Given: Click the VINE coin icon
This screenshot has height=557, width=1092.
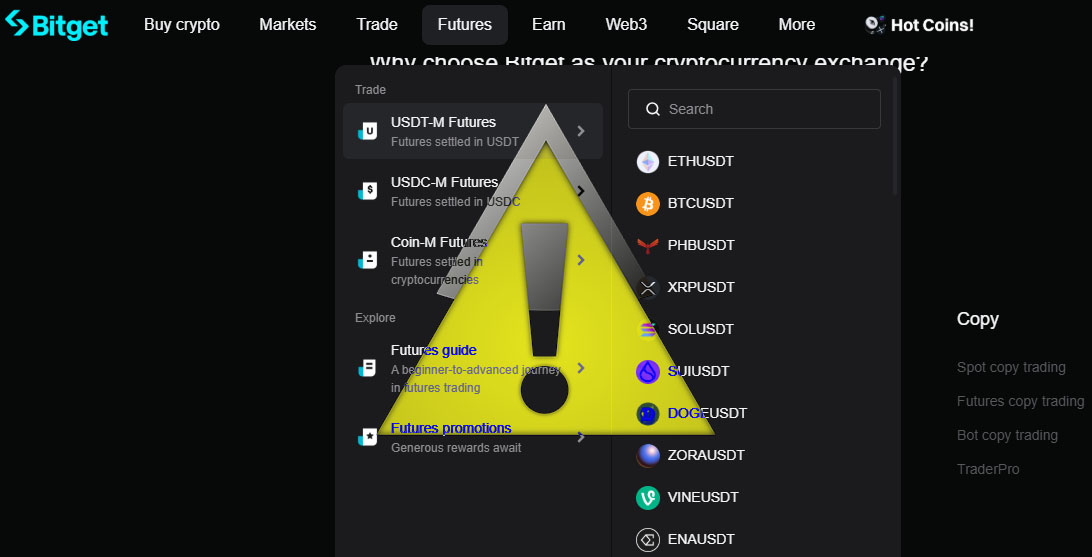Looking at the screenshot, I should coord(648,498).
